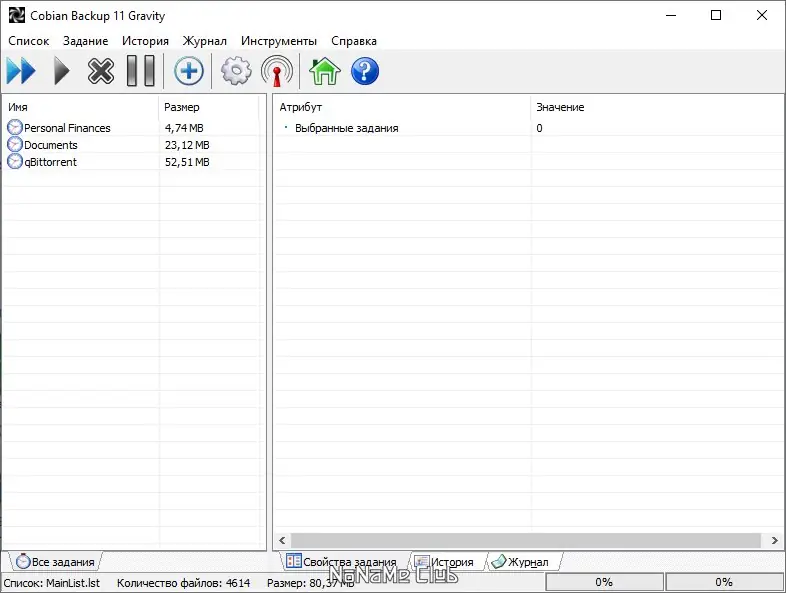Viewport: 786px width, 593px height.
Task: Click the Значение column header
Action: click(657, 107)
